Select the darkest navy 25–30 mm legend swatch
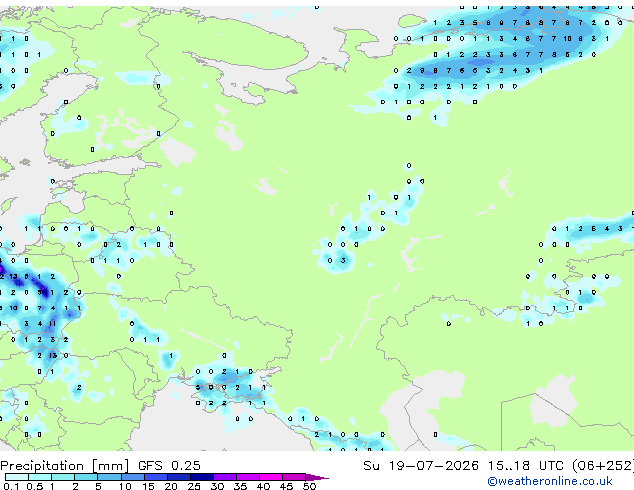Screen dimensions: 634x490 click(202, 477)
